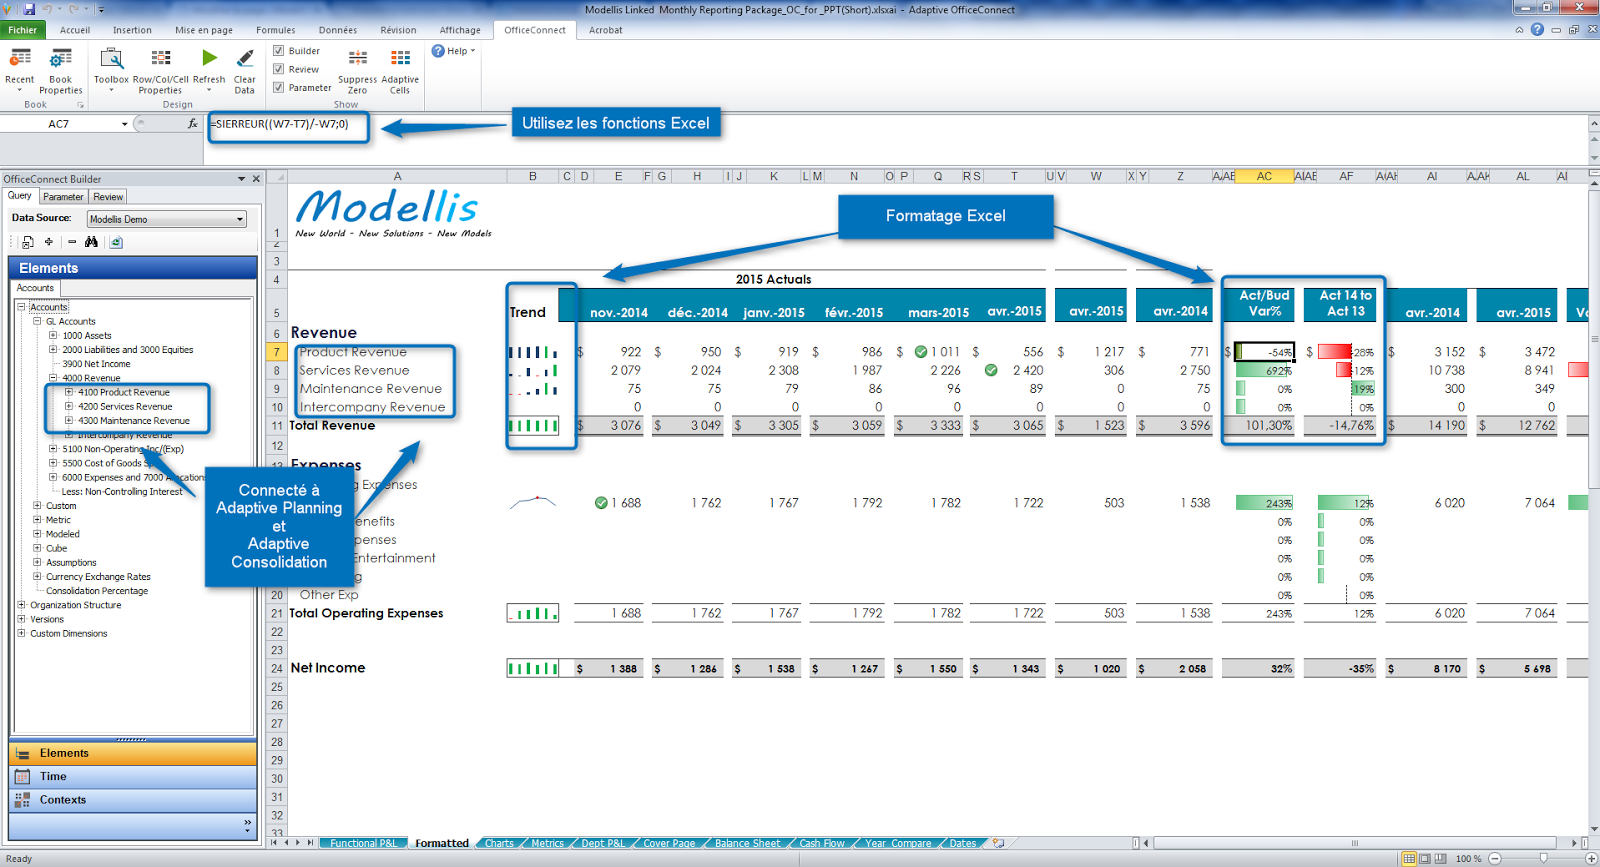Open the Données ribbon tab
Screen dimensions: 1600x867
coord(338,30)
